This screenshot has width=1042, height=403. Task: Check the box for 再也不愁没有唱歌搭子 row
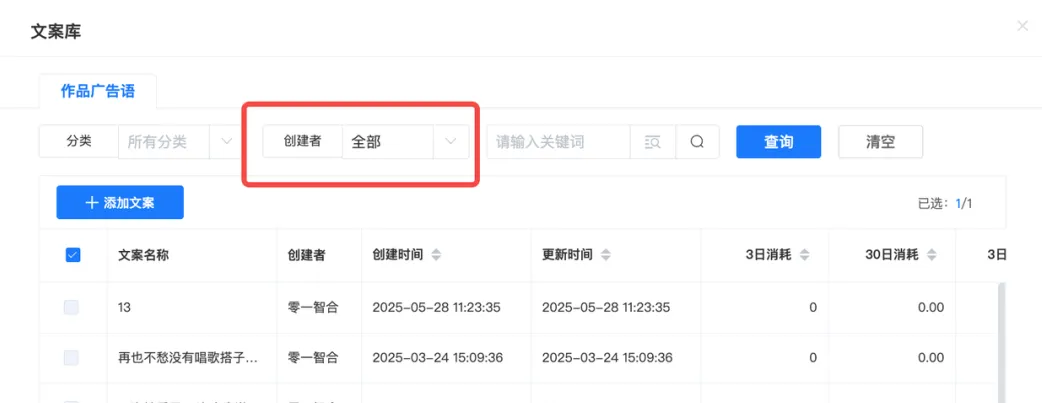(71, 358)
